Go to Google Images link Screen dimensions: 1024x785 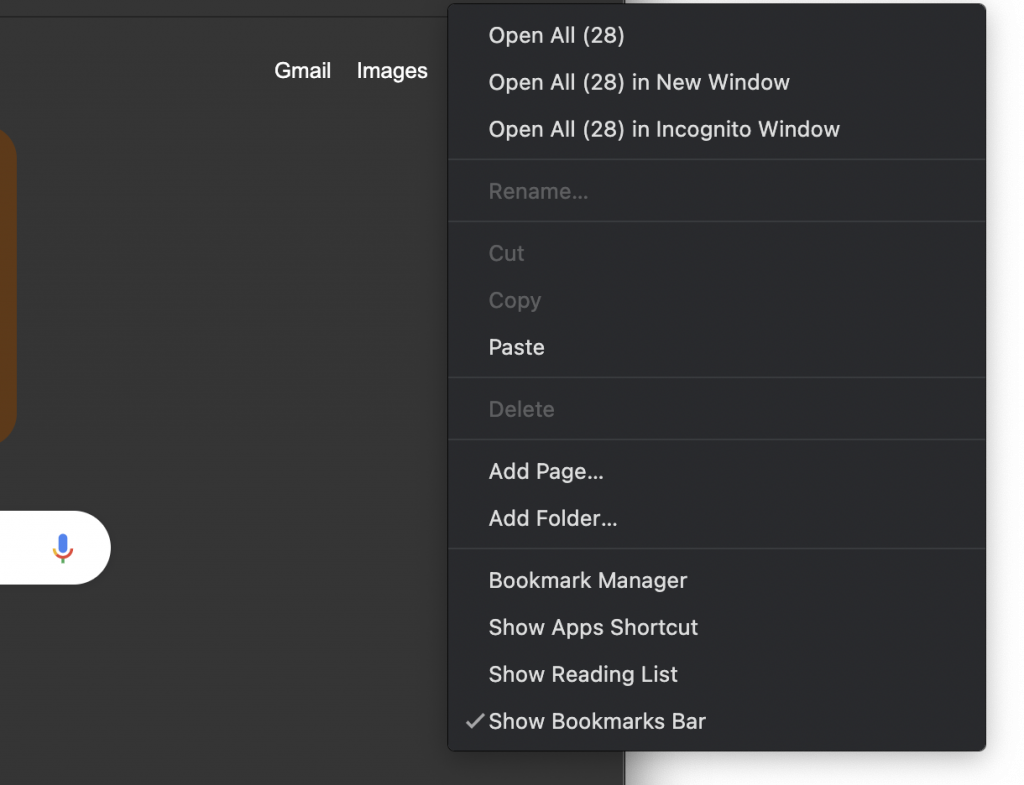(x=392, y=70)
